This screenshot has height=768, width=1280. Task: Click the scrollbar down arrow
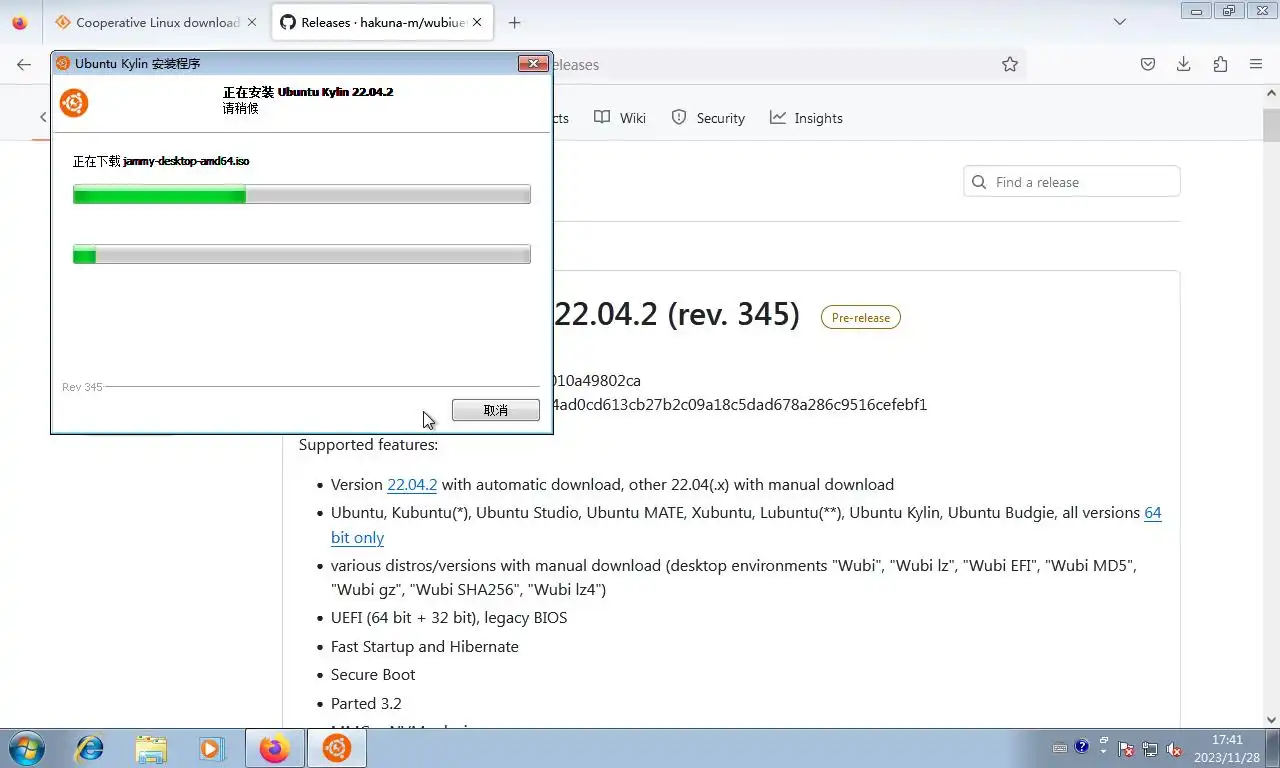tap(1272, 720)
